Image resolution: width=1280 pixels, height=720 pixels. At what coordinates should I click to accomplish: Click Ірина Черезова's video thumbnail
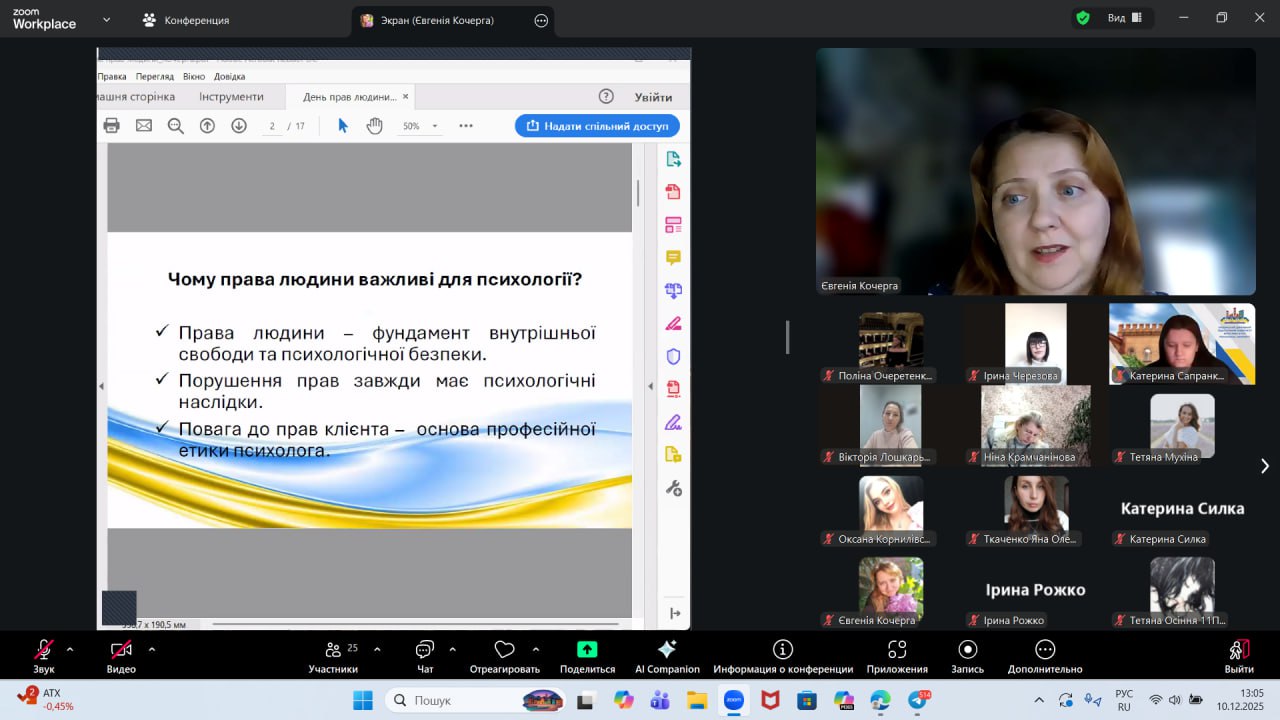point(1035,342)
